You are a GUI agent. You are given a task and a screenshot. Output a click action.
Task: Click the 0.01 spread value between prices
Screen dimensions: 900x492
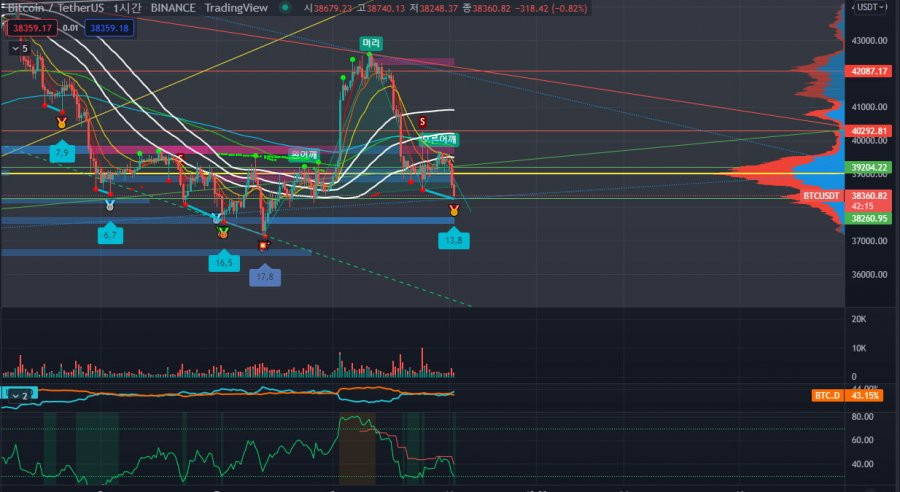(x=71, y=28)
